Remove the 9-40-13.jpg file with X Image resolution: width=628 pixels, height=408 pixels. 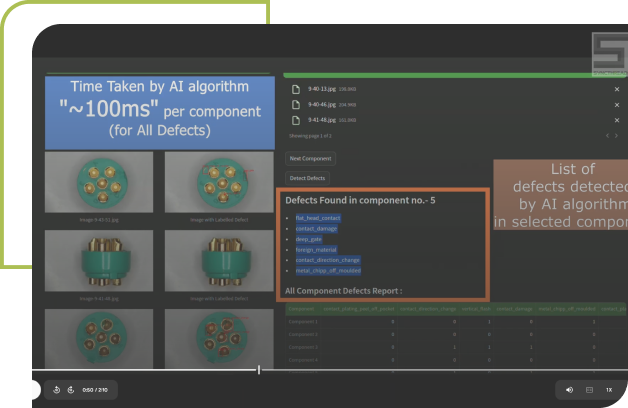coord(616,89)
